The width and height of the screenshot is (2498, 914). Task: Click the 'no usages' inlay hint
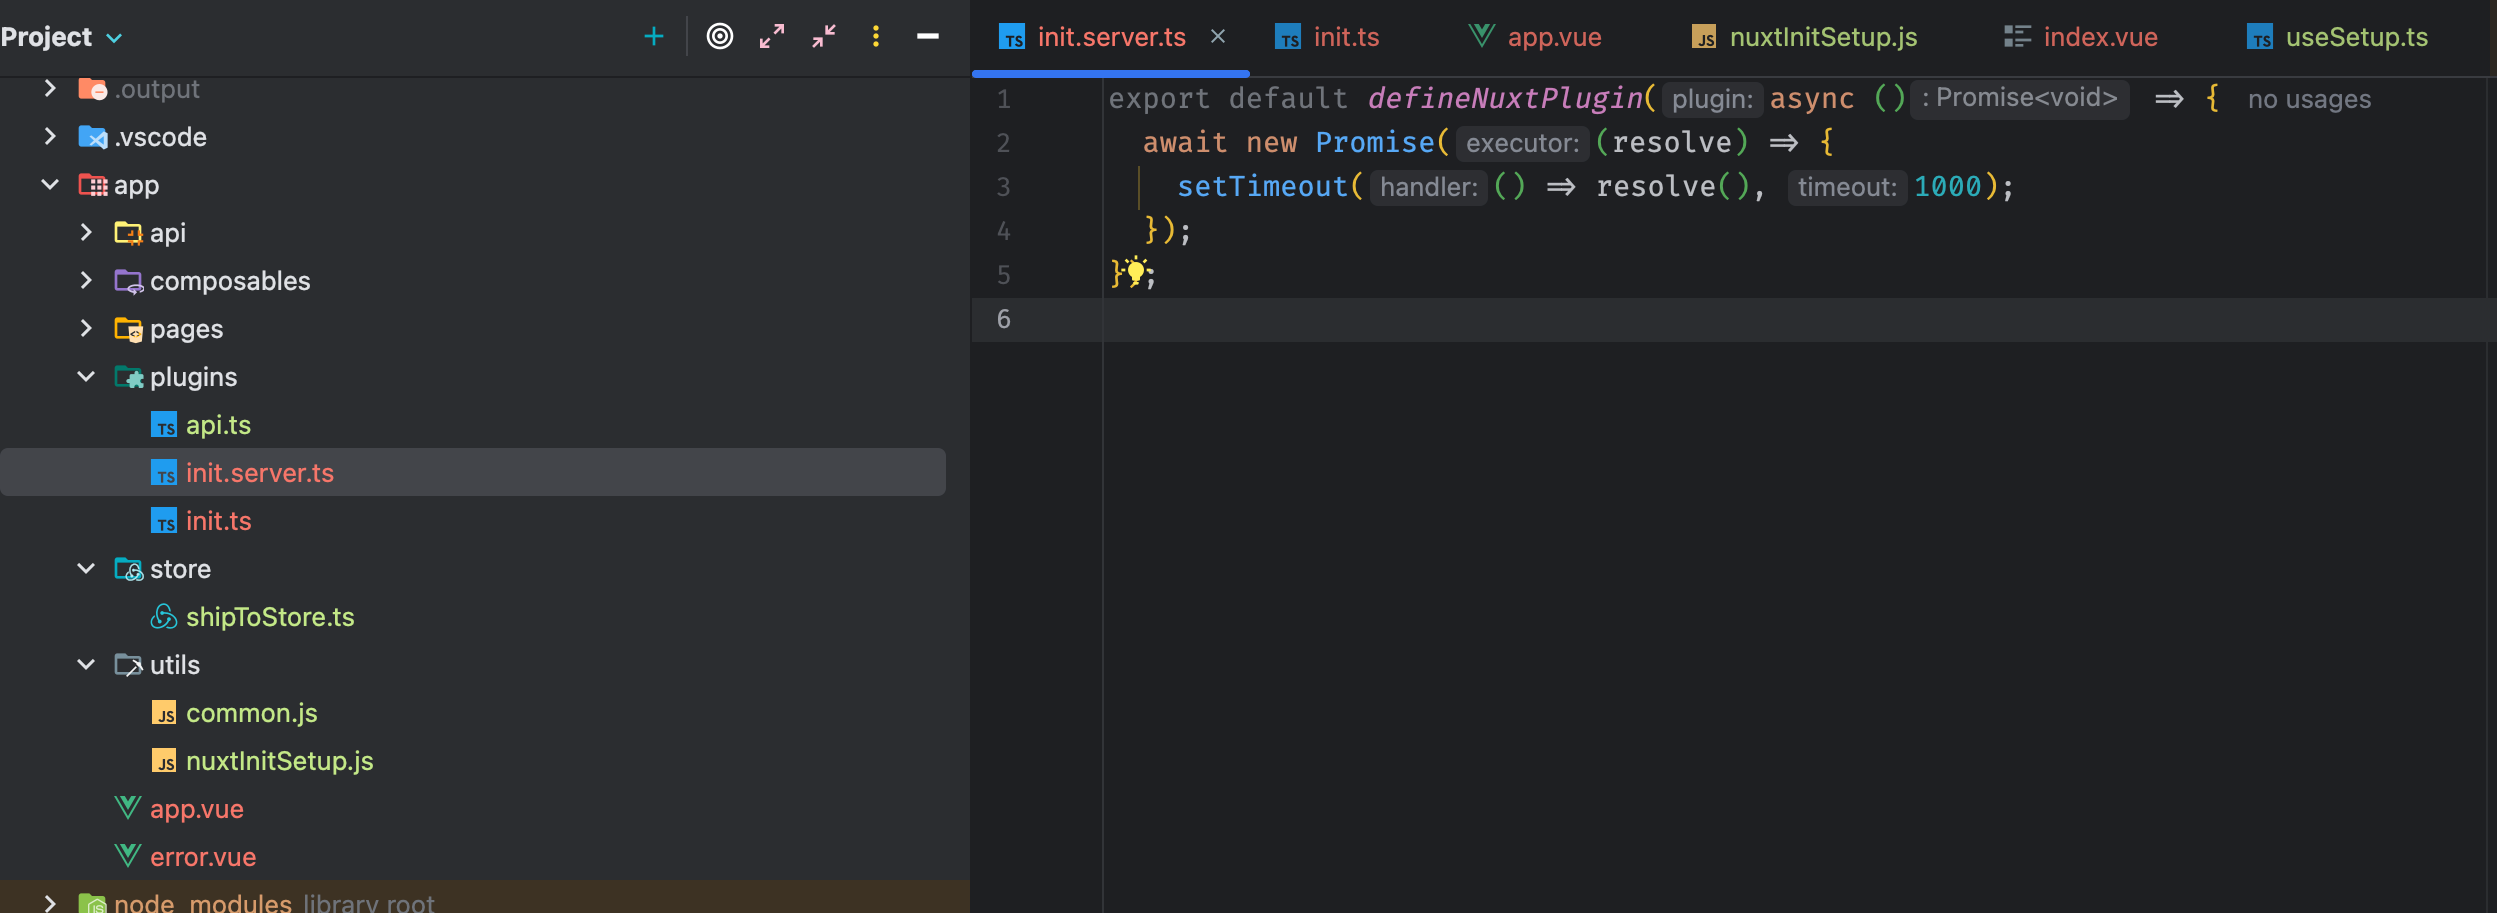coord(2308,99)
